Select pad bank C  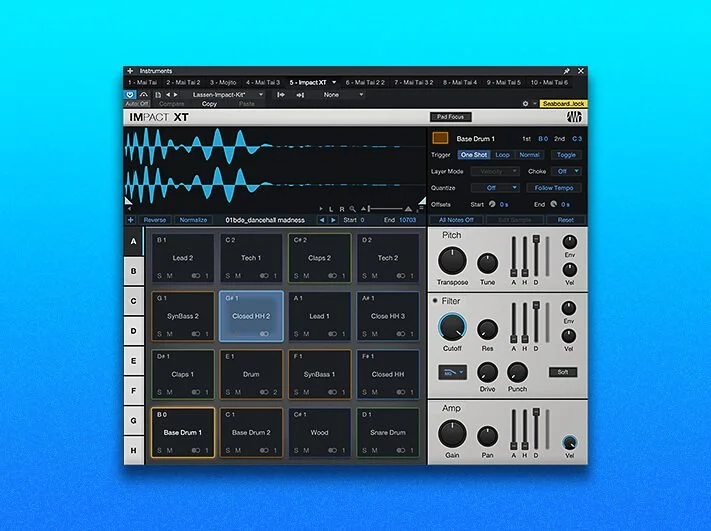133,301
